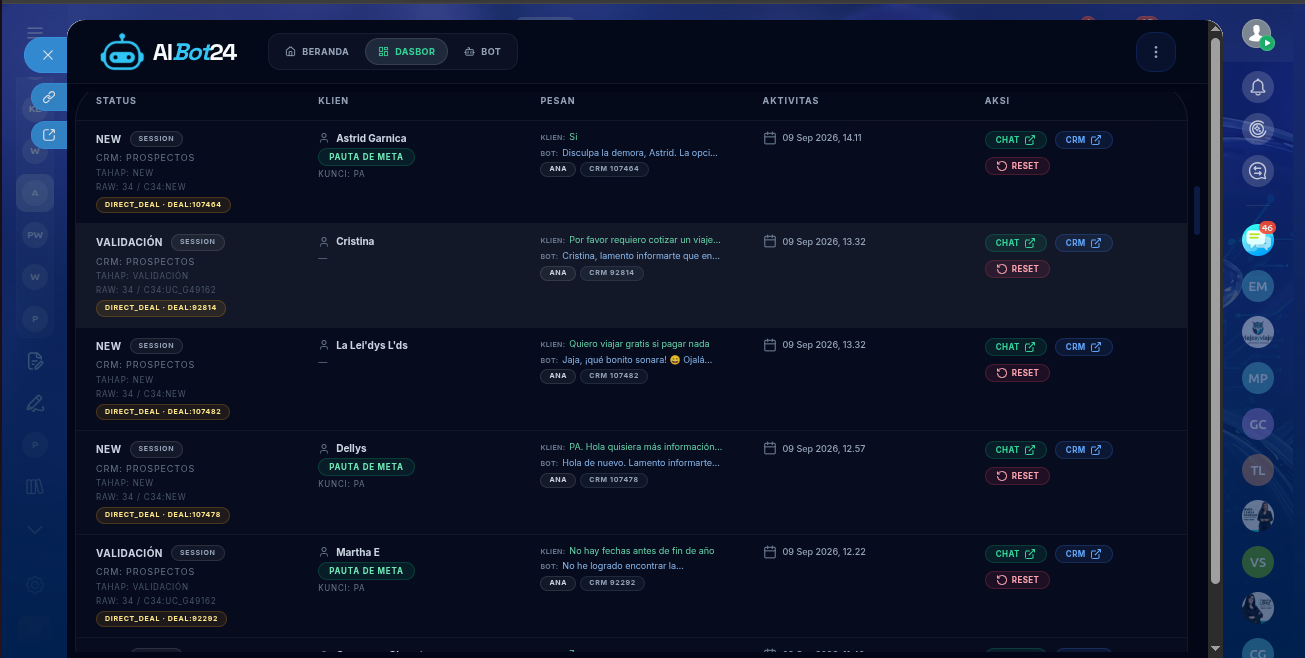This screenshot has height=658, width=1305.
Task: Click Reset in Martha E's row
Action: point(1017,580)
